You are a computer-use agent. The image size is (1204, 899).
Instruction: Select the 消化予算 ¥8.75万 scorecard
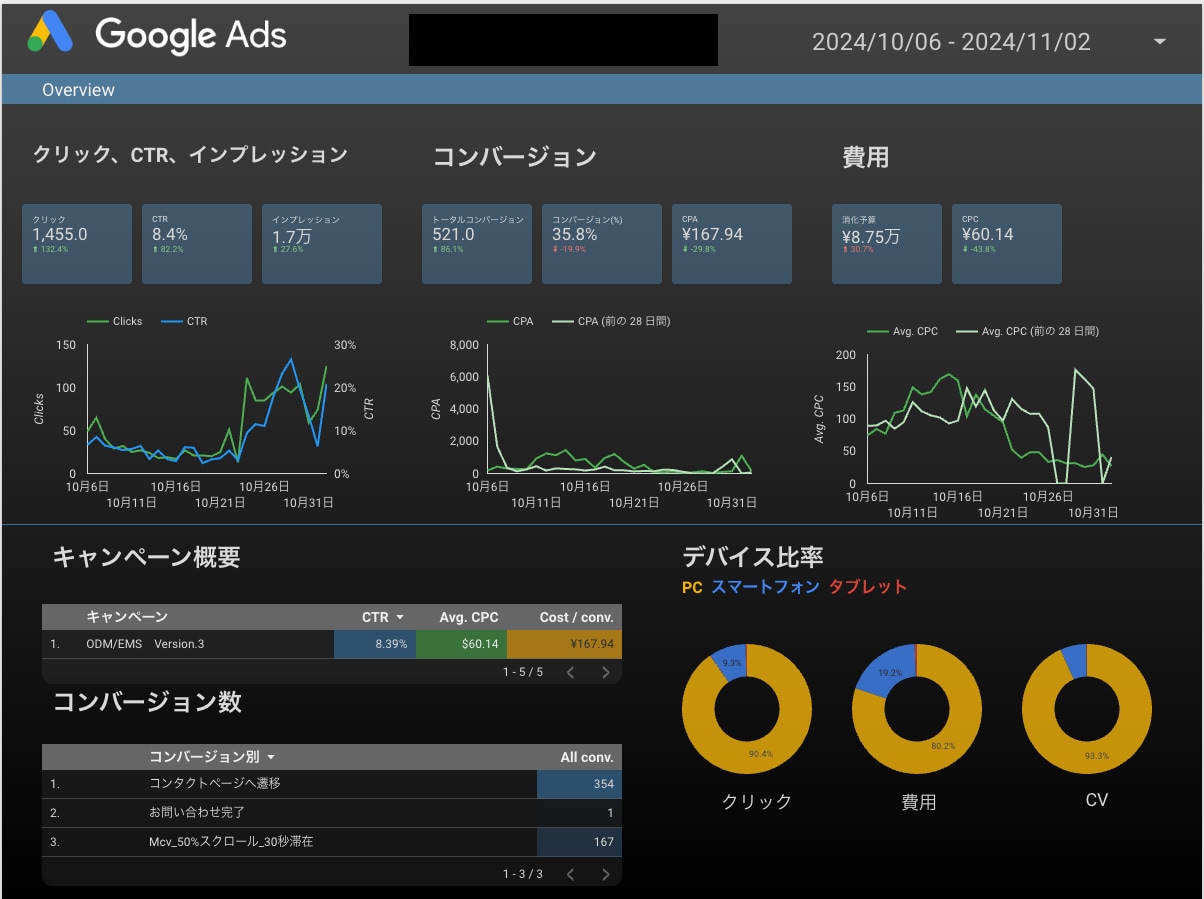pyautogui.click(x=887, y=244)
